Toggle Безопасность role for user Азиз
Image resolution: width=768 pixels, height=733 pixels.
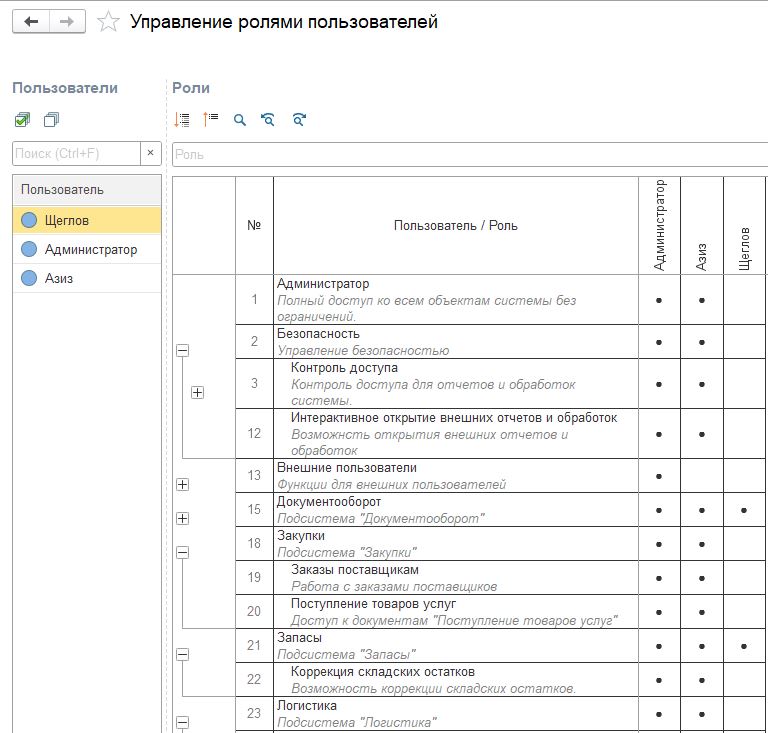pyautogui.click(x=702, y=342)
